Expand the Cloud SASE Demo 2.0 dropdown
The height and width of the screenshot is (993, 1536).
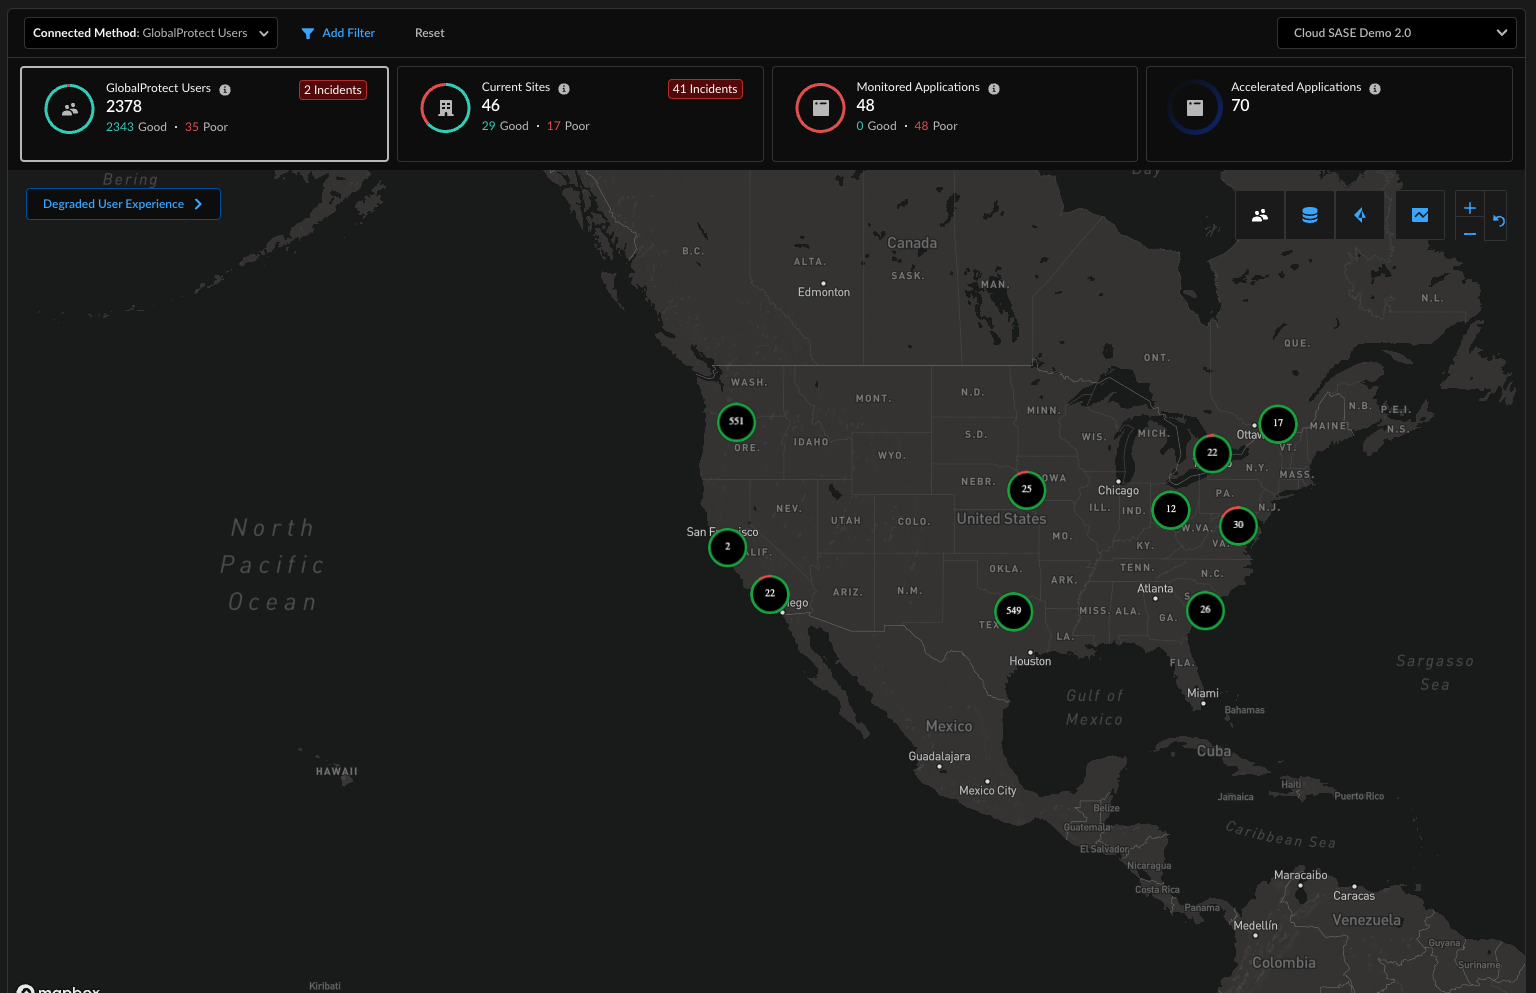[x=1397, y=33]
